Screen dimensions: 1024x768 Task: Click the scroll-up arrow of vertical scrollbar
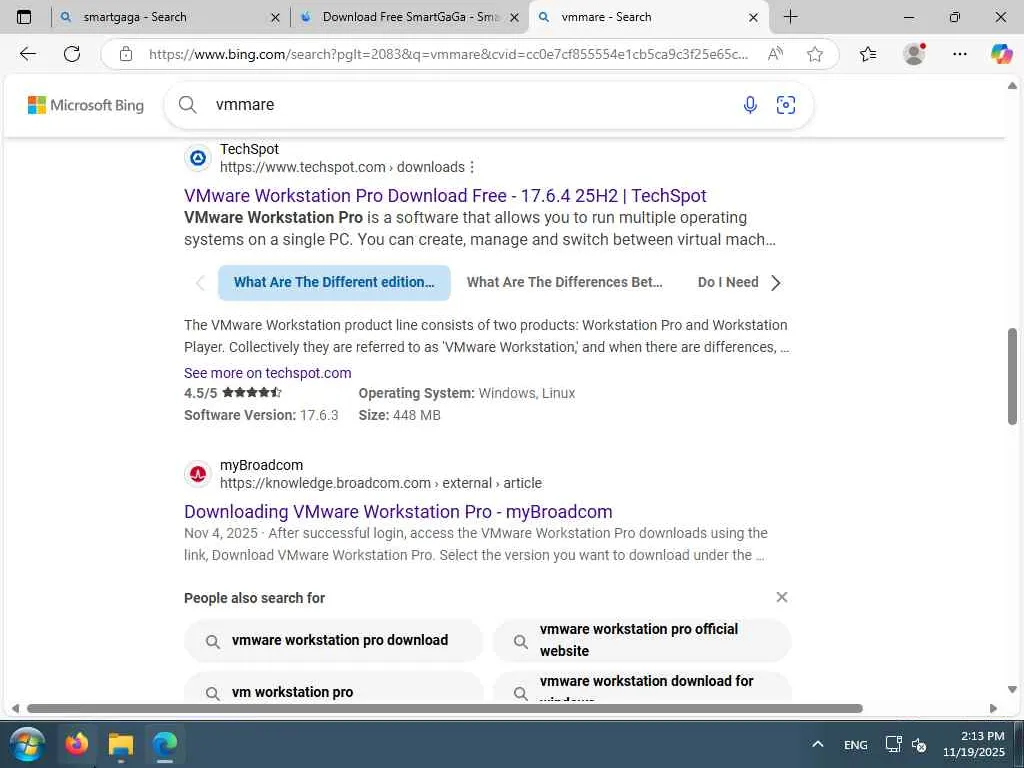click(1012, 86)
